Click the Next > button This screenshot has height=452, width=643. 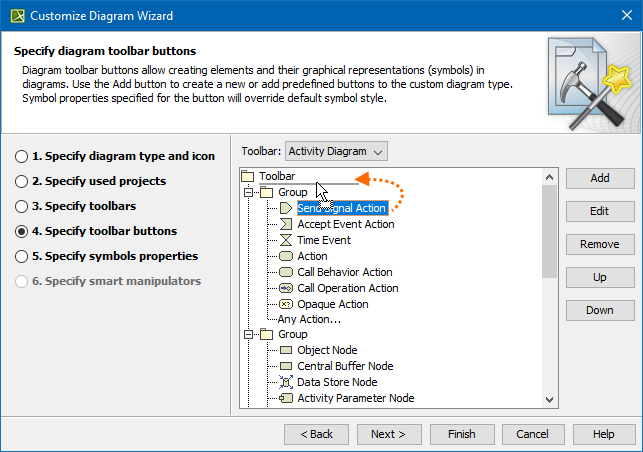coord(388,434)
